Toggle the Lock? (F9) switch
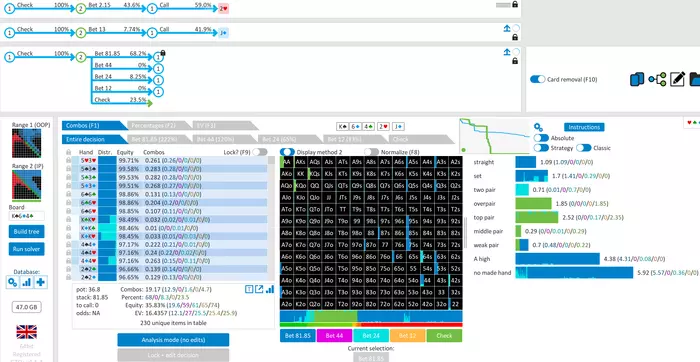 (260, 152)
